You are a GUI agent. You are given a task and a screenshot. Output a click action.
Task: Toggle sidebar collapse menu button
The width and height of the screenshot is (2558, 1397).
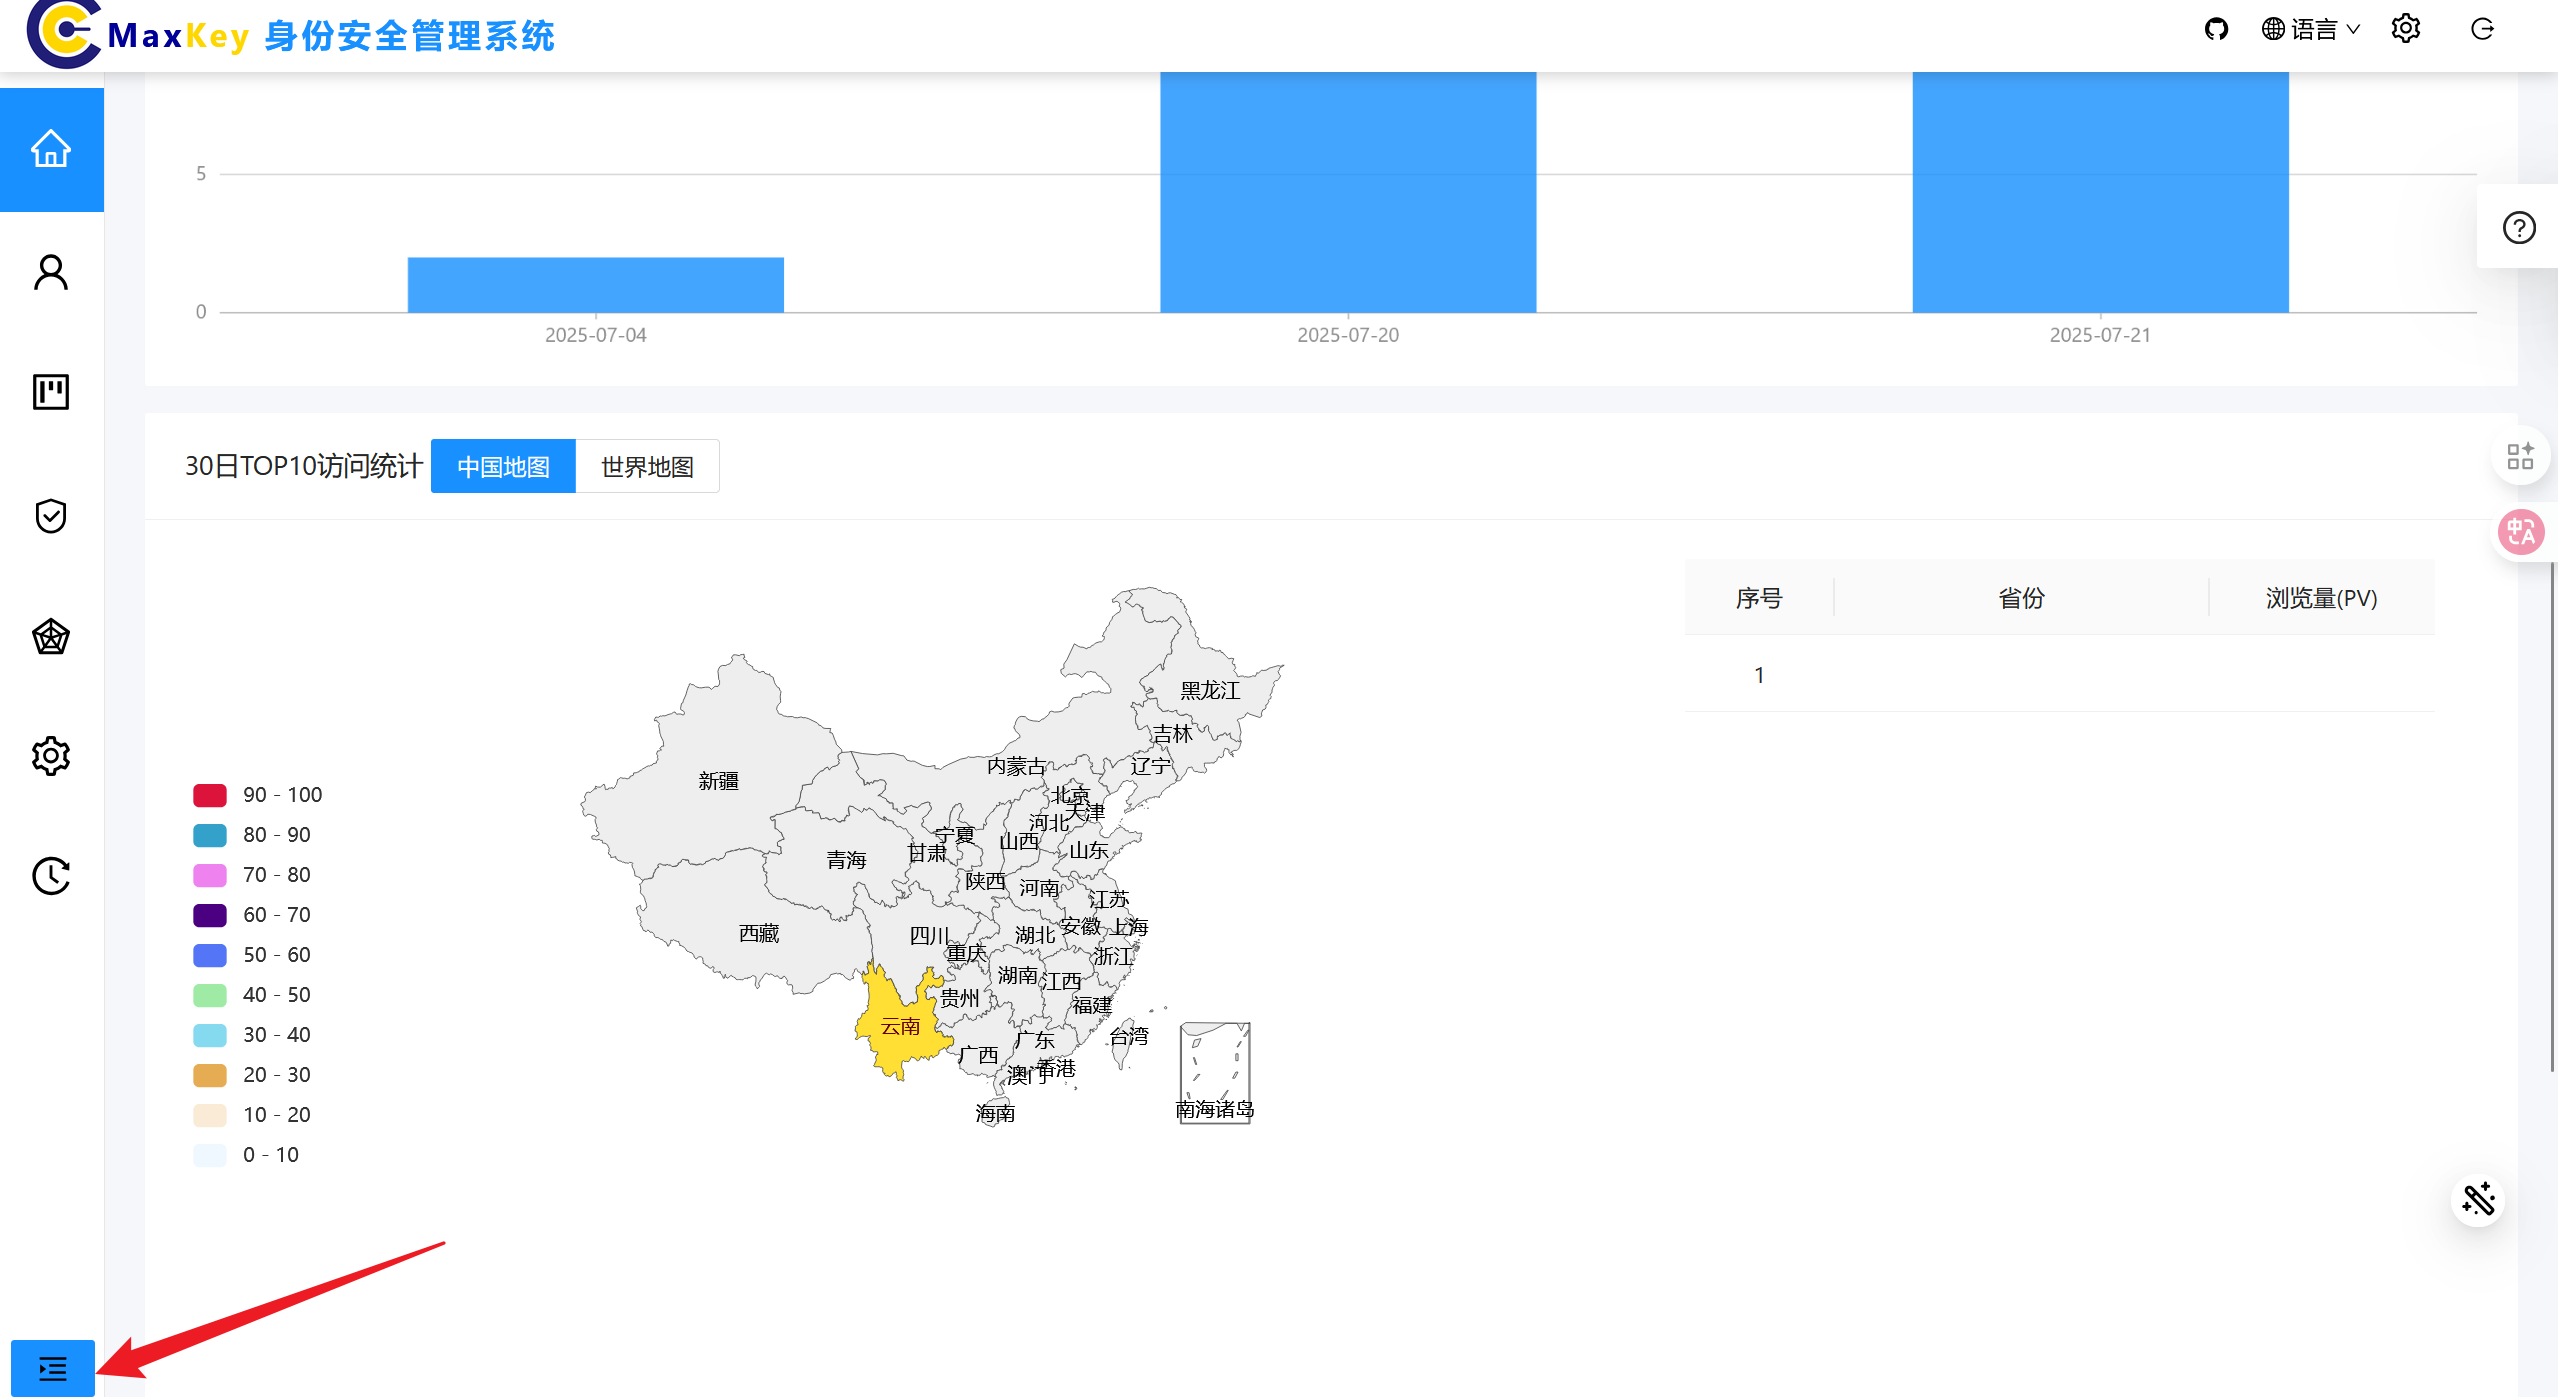pyautogui.click(x=52, y=1367)
